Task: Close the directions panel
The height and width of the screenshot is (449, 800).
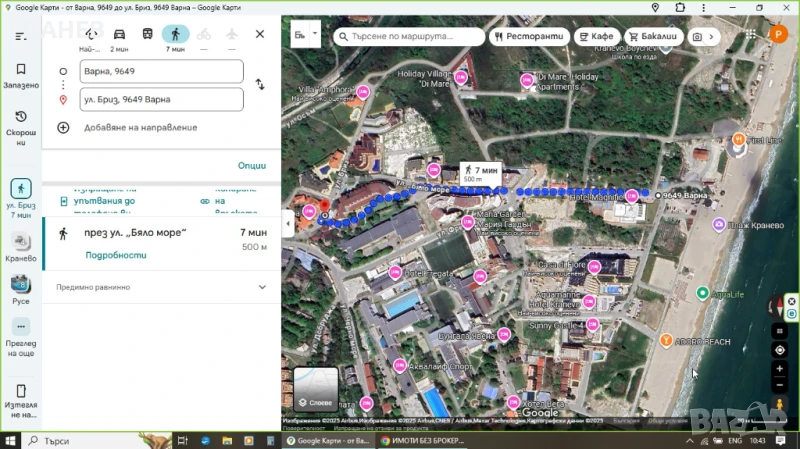Action: click(260, 34)
